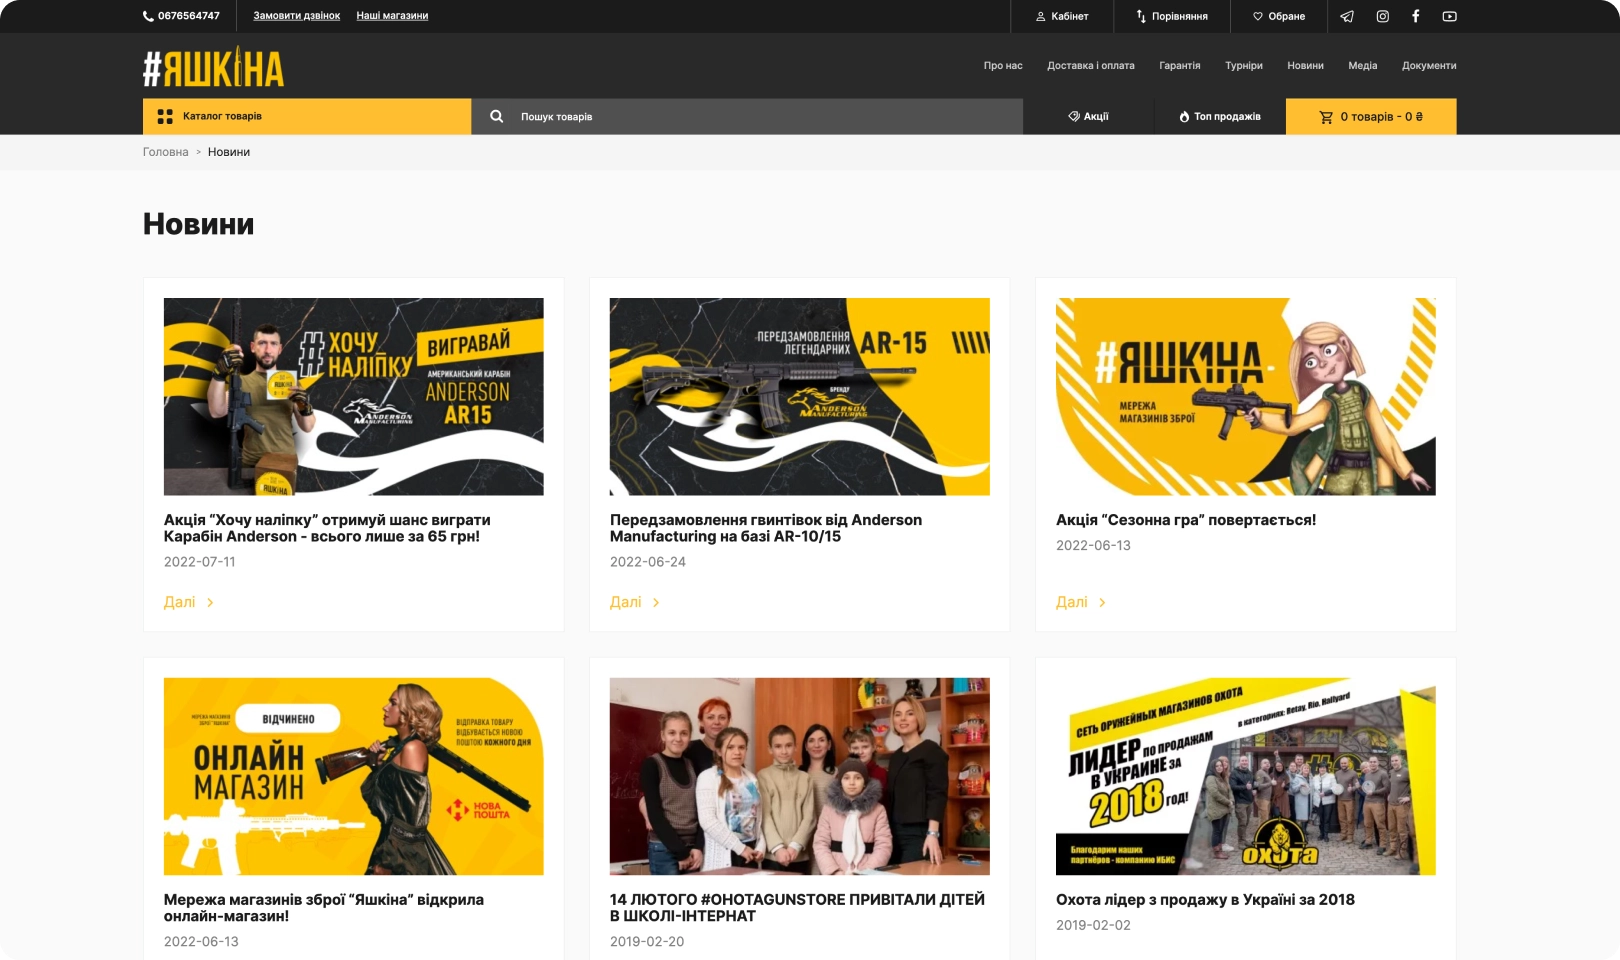Image resolution: width=1620 pixels, height=960 pixels.
Task: Open the Турніри menu item
Action: pyautogui.click(x=1243, y=66)
